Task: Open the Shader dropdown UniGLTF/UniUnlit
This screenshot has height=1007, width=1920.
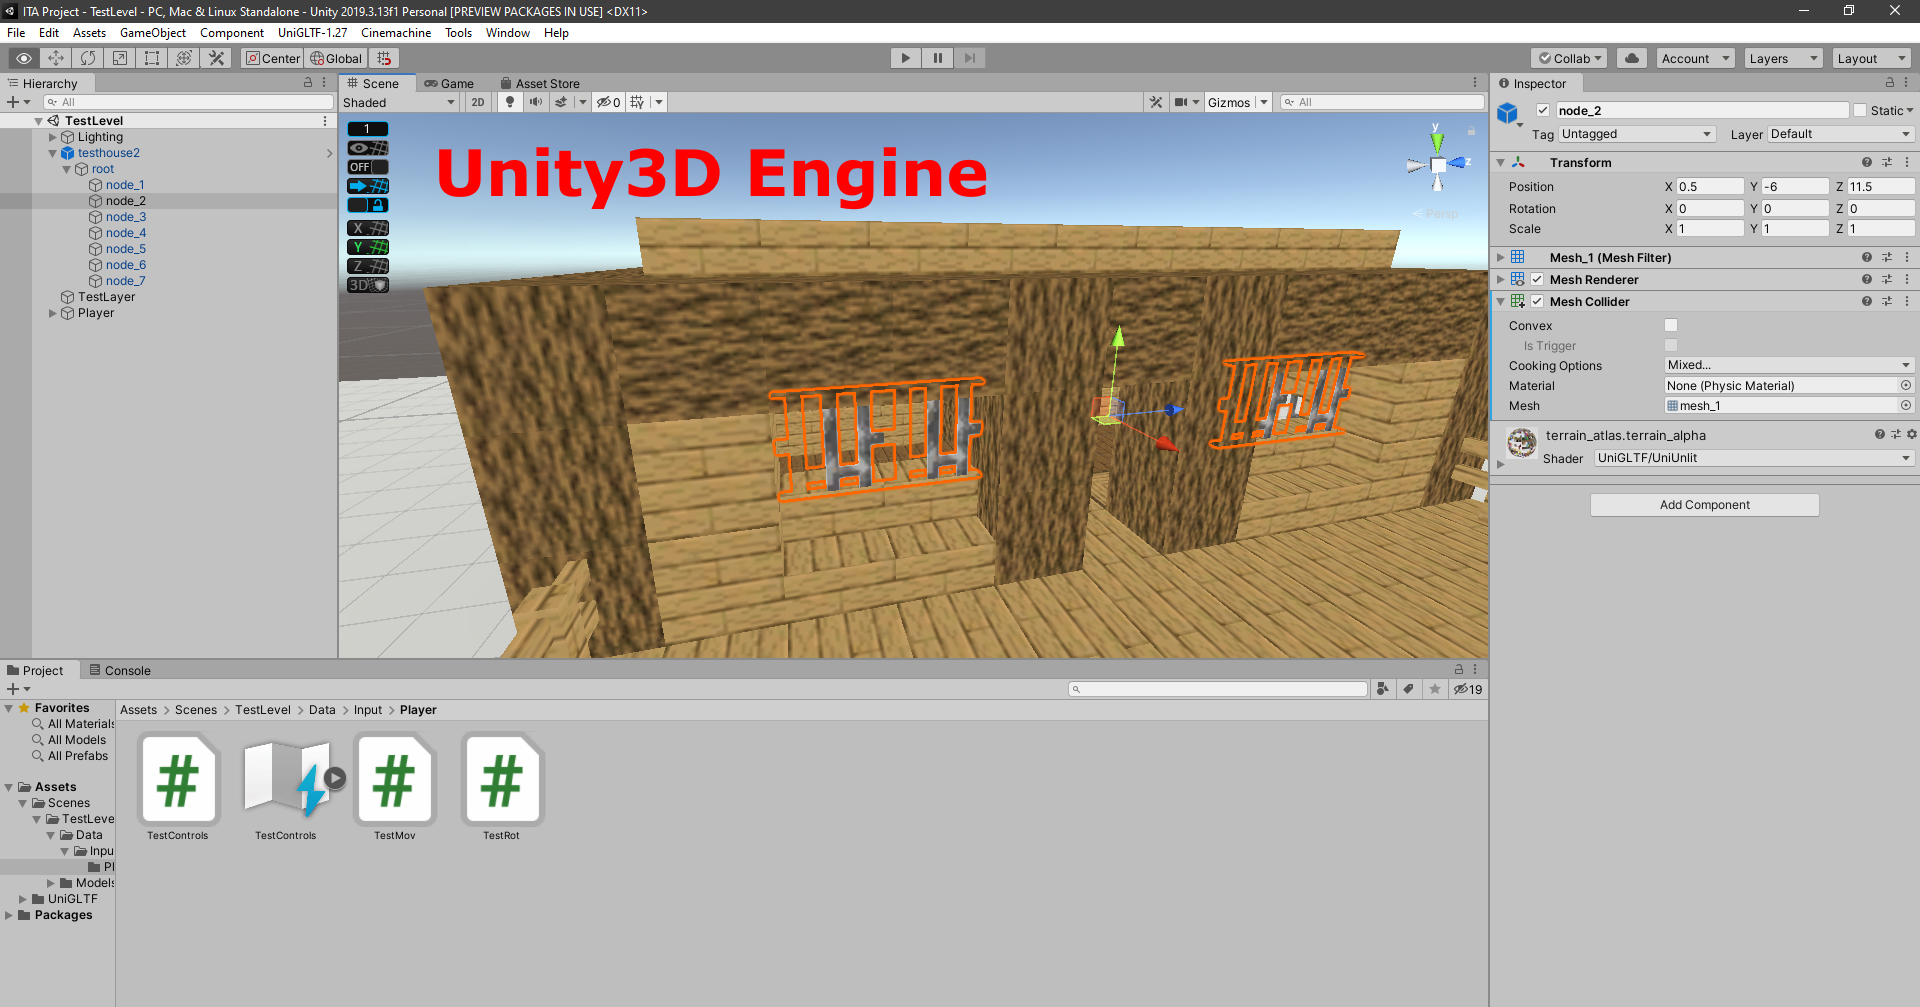Action: coord(1754,458)
